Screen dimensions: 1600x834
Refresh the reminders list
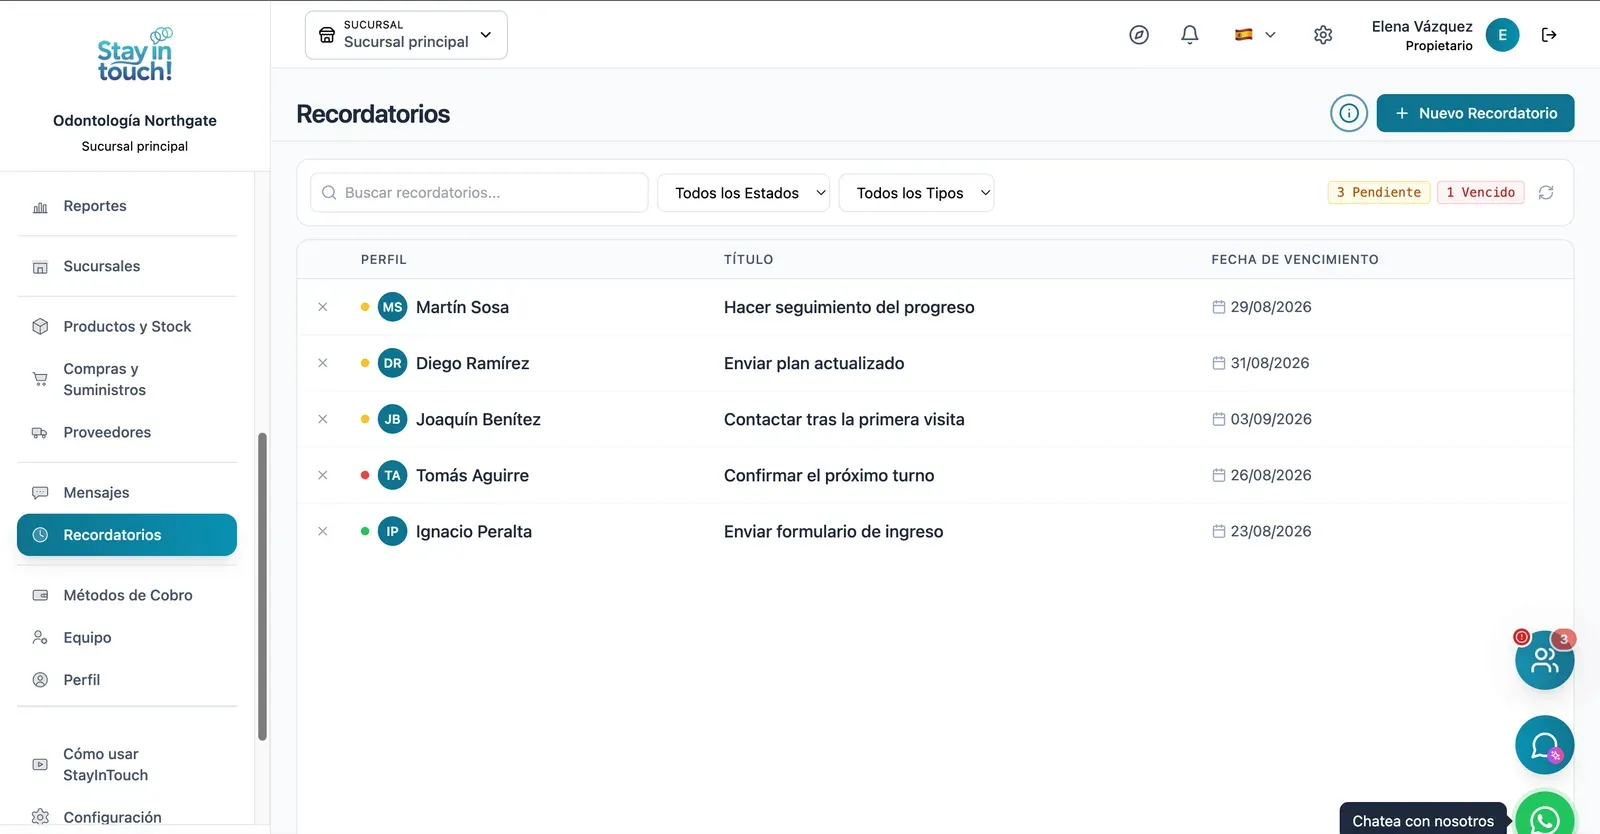[1546, 192]
